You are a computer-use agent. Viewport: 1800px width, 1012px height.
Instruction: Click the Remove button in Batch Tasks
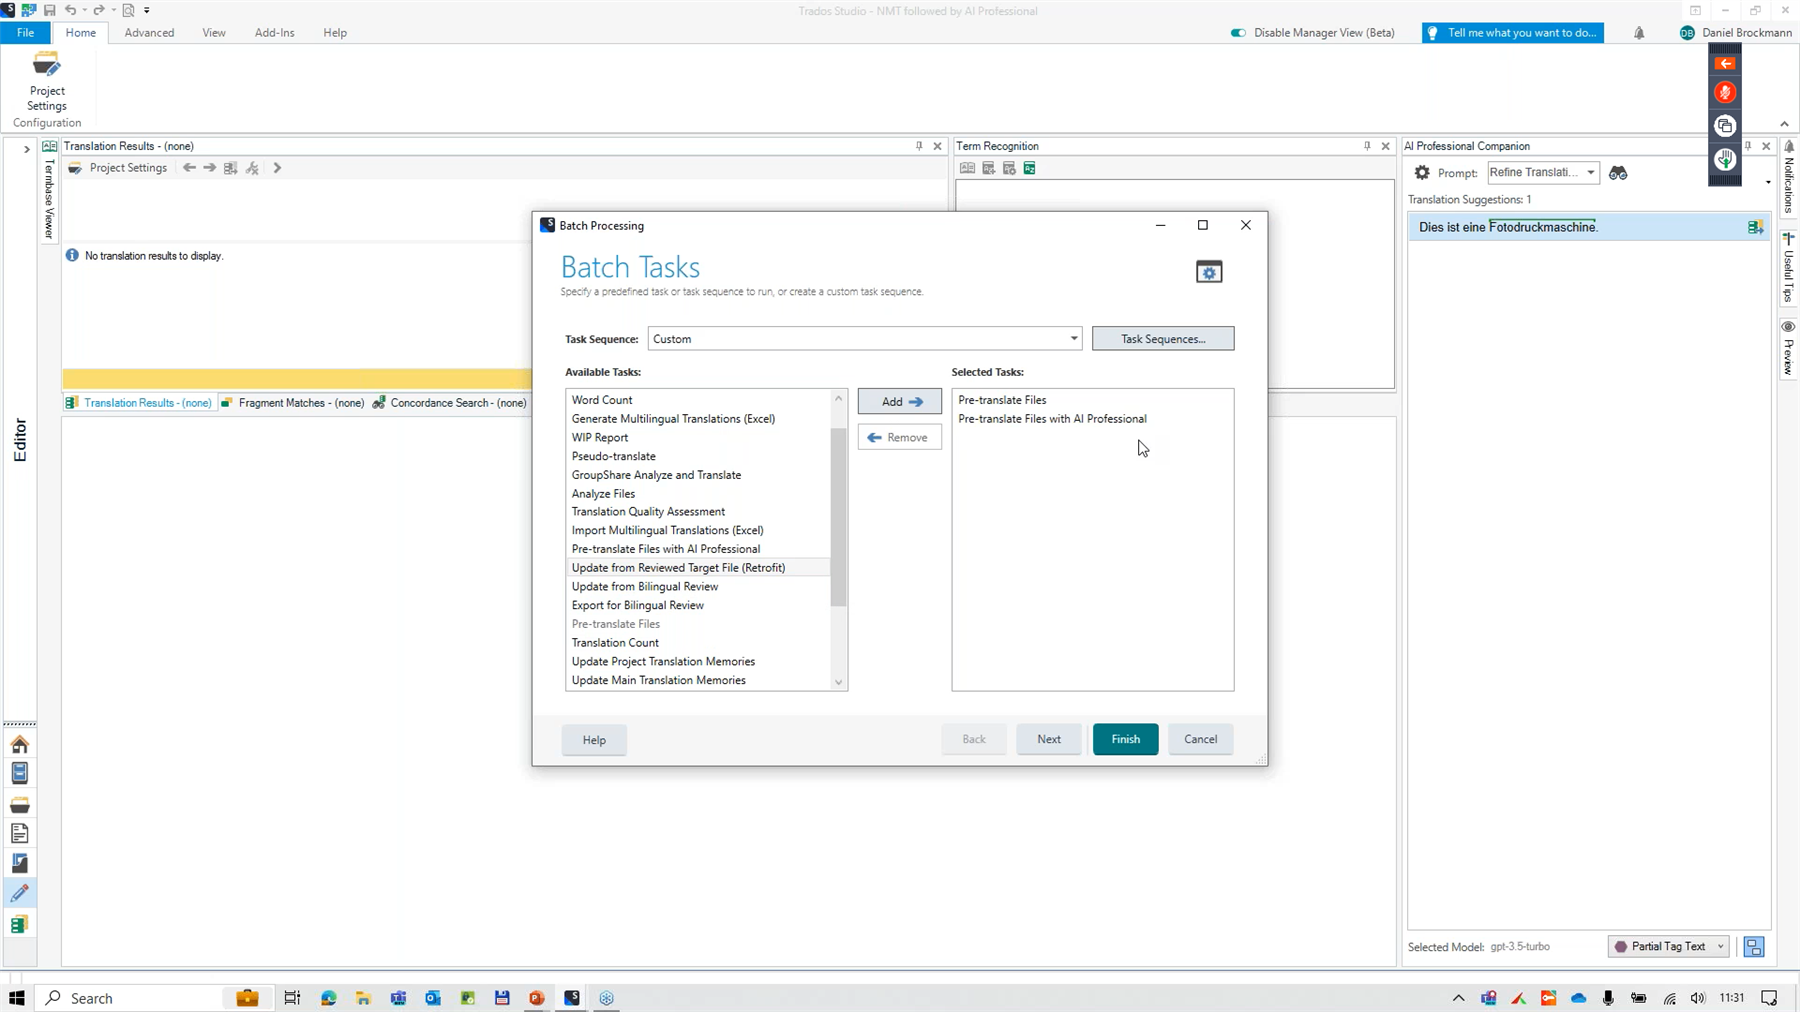pos(899,437)
